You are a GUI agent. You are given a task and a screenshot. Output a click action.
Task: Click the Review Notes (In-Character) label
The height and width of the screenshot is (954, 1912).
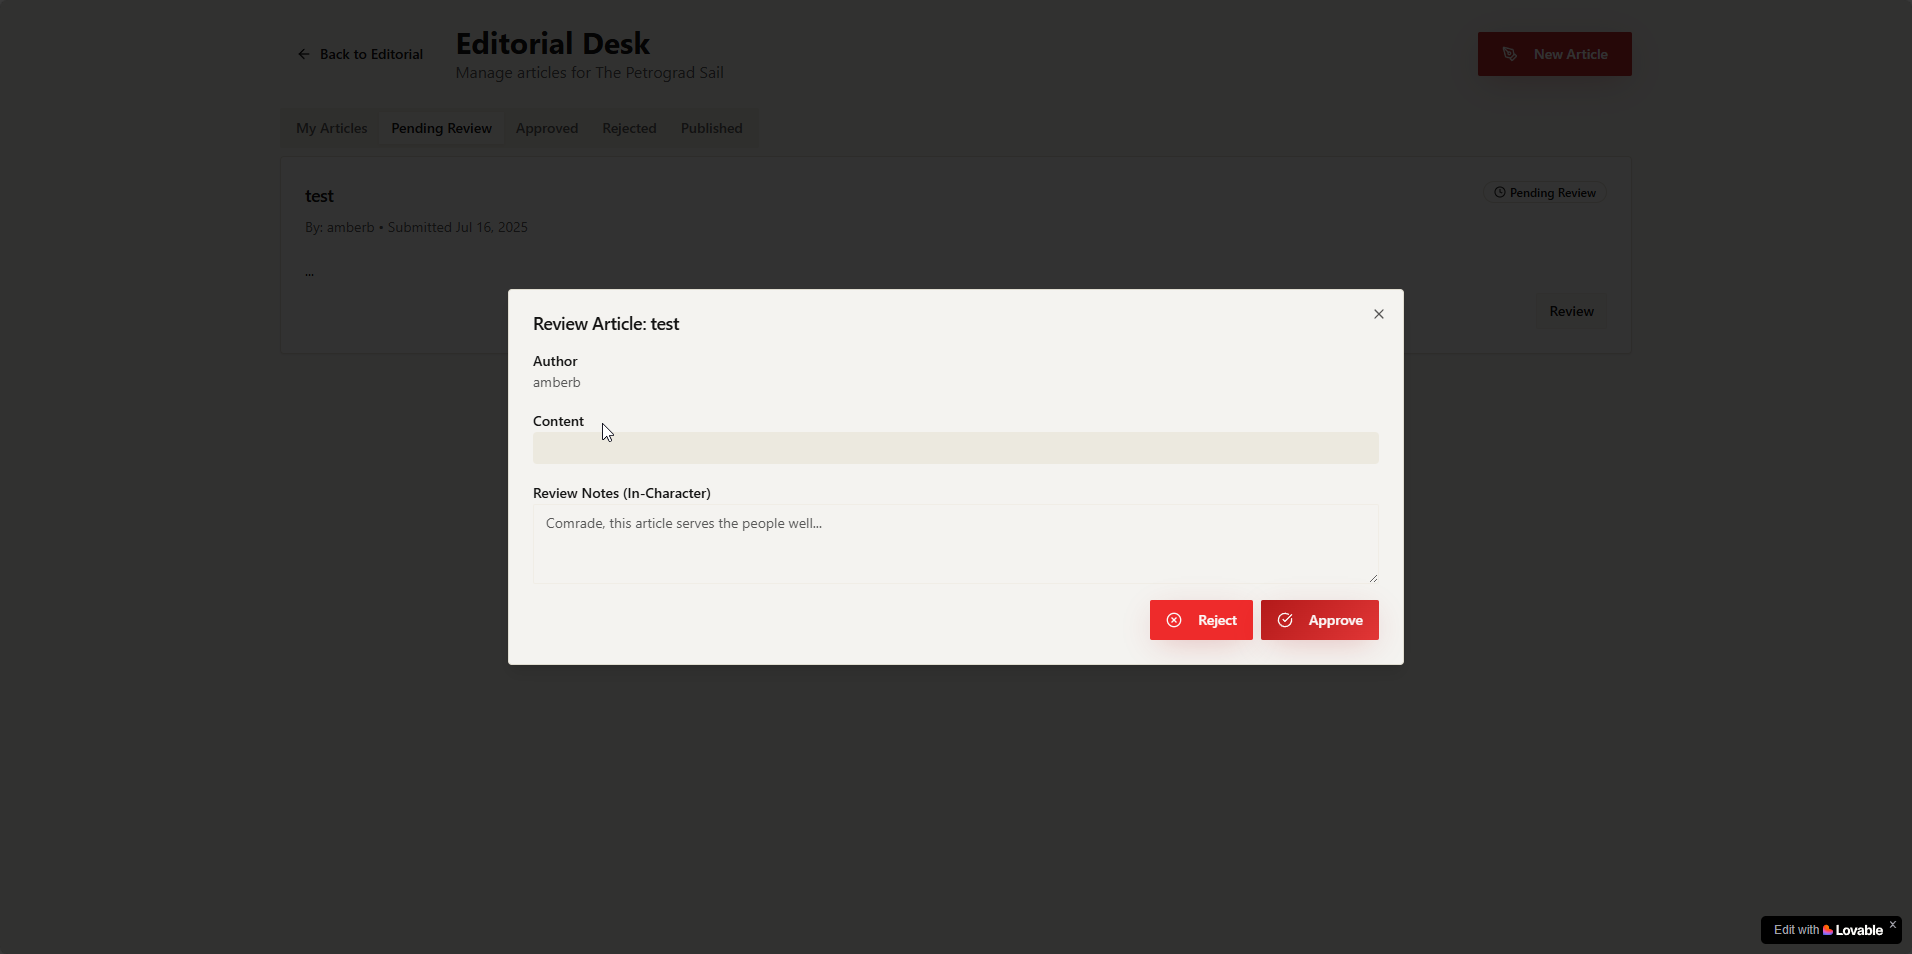point(622,493)
